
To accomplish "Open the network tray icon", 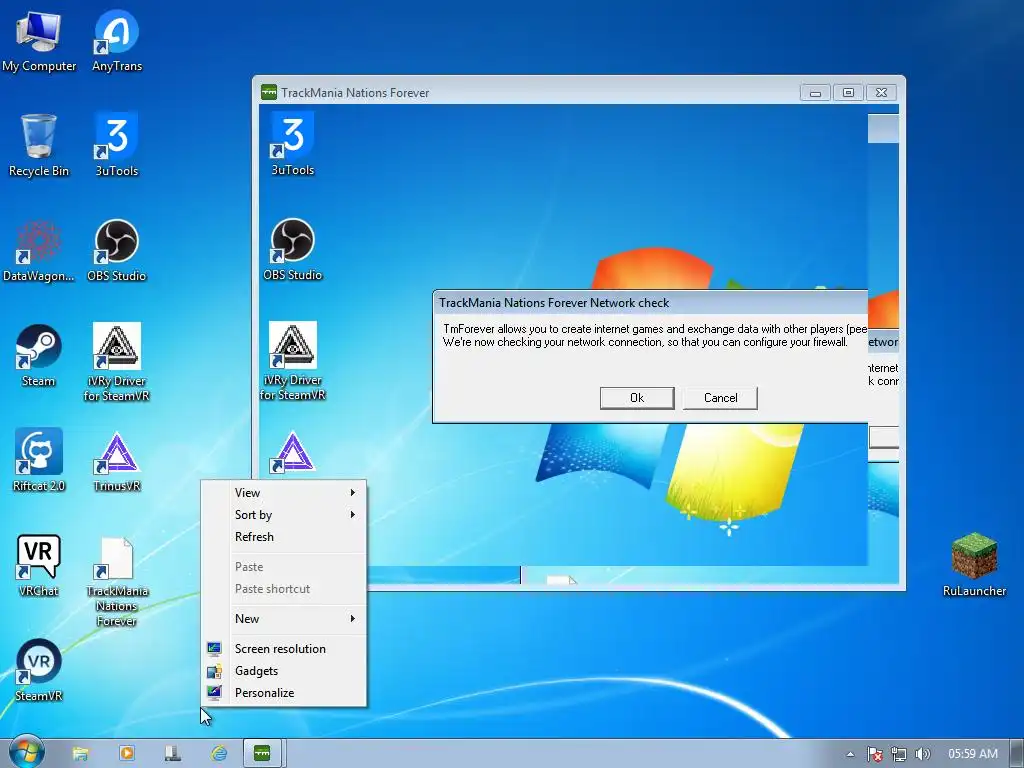I will [899, 754].
